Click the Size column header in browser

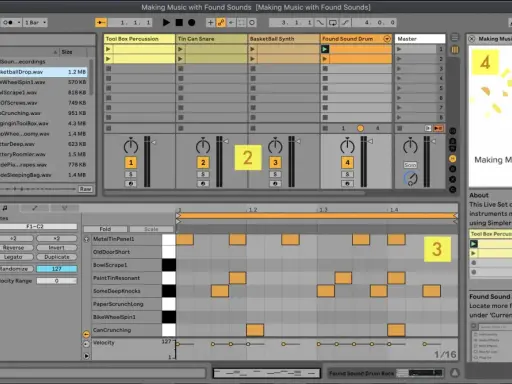(73, 52)
